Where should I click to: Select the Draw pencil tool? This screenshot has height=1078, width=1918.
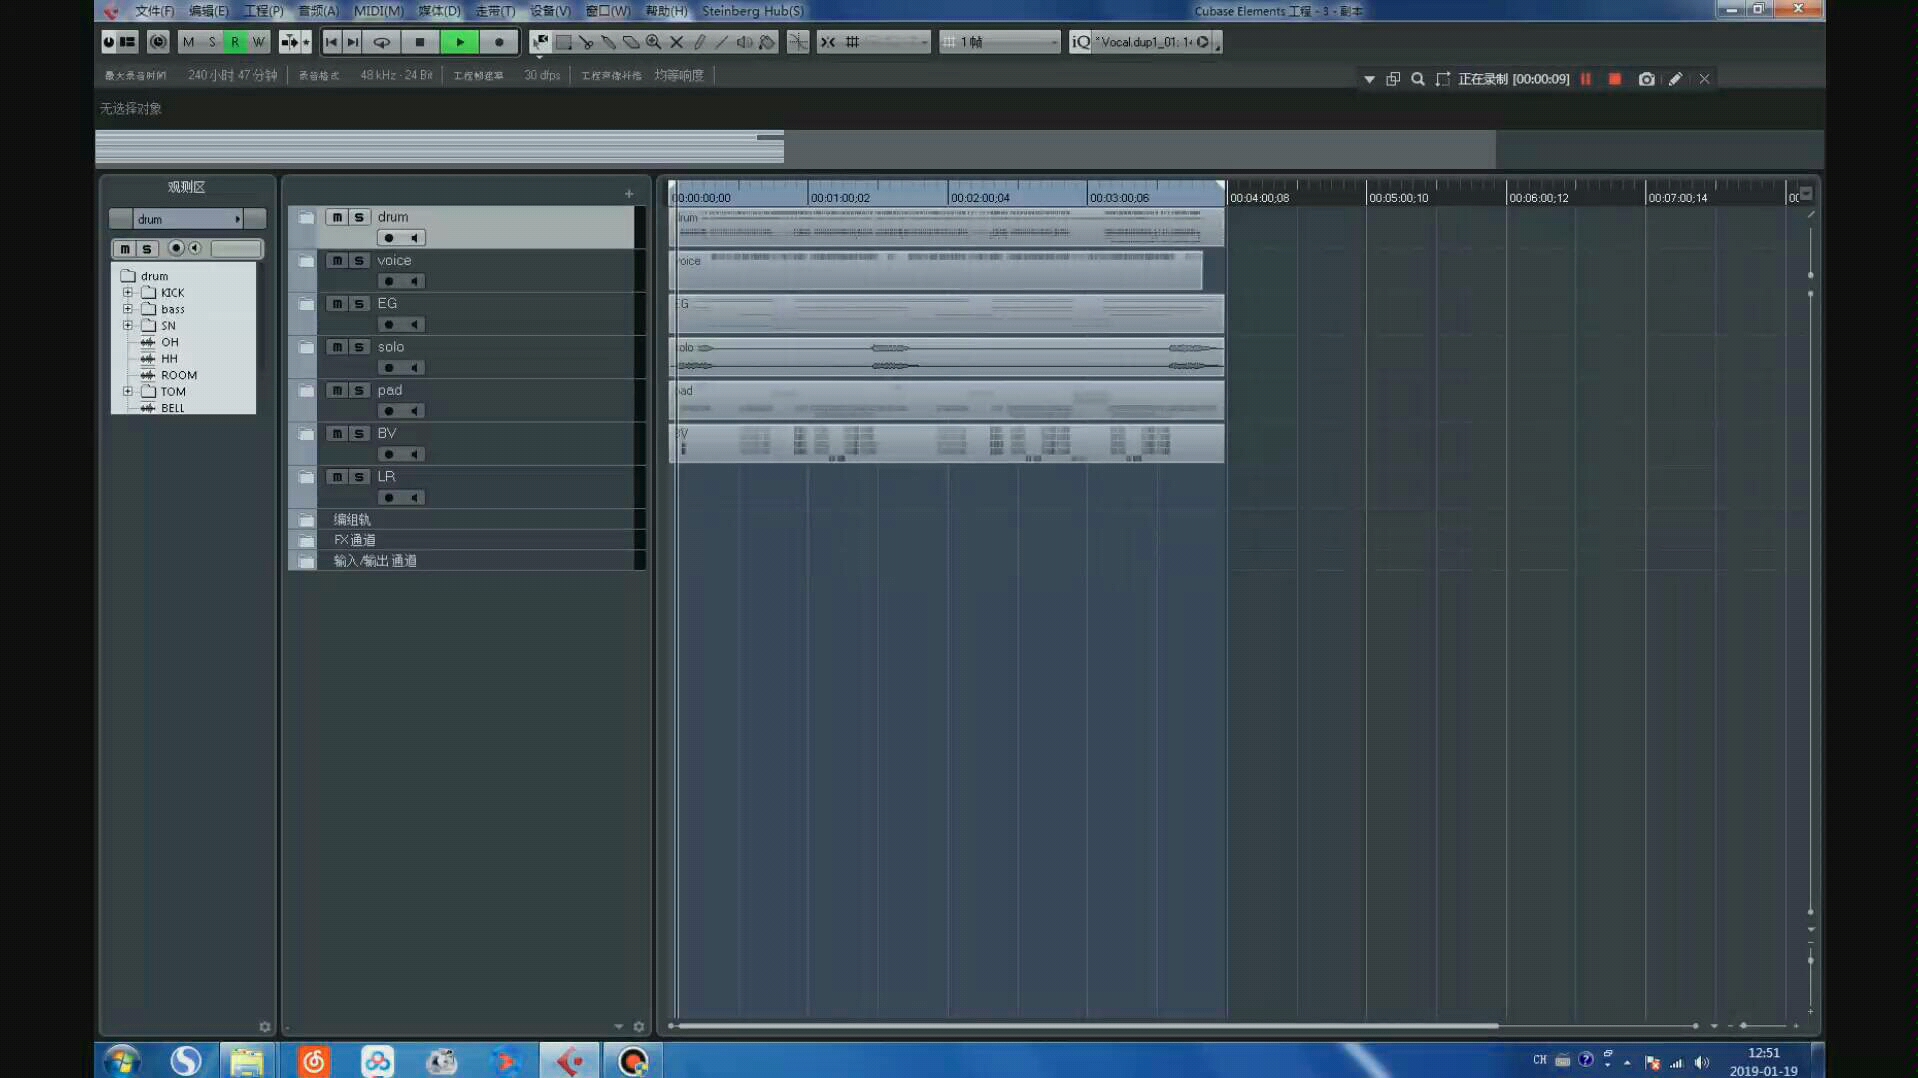699,42
